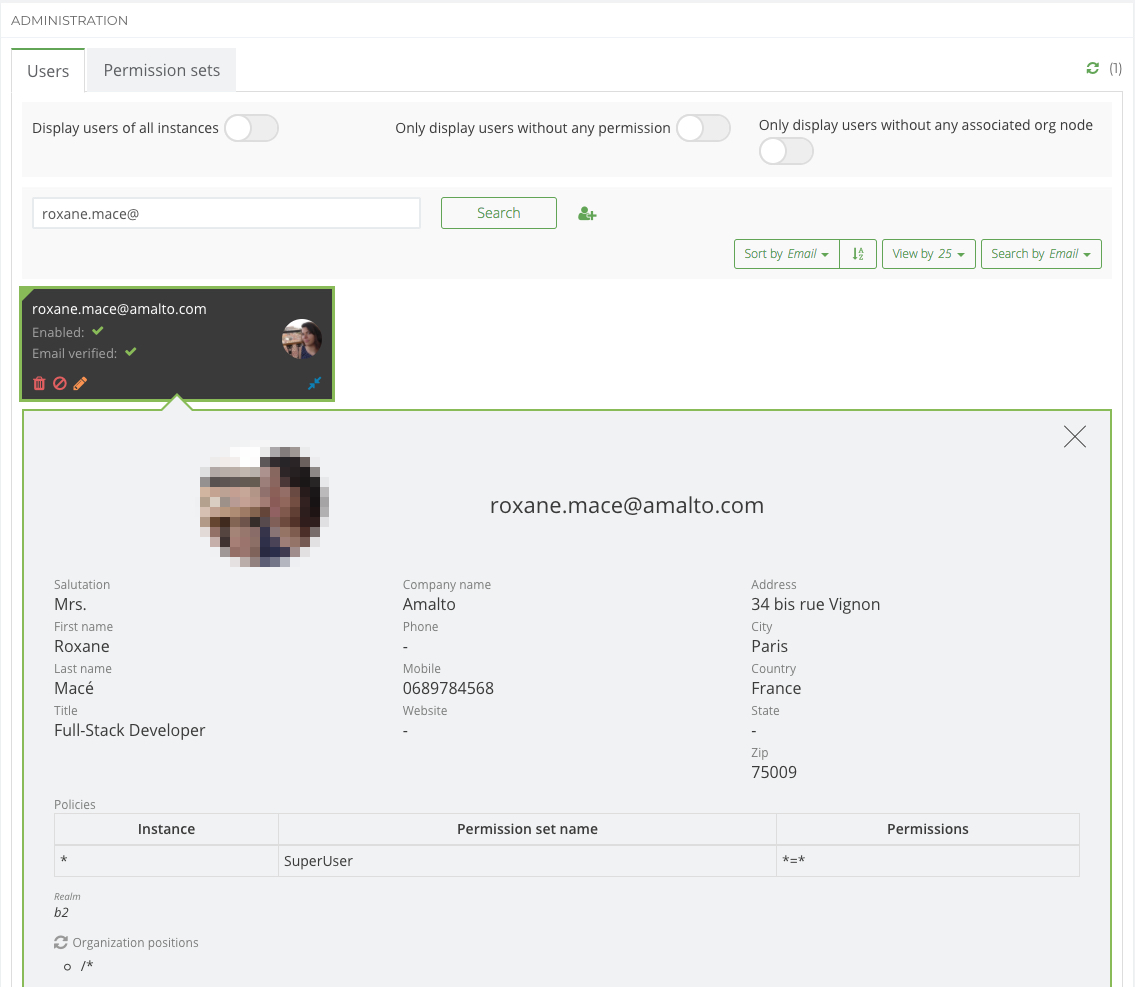Close the user details panel

[1075, 436]
